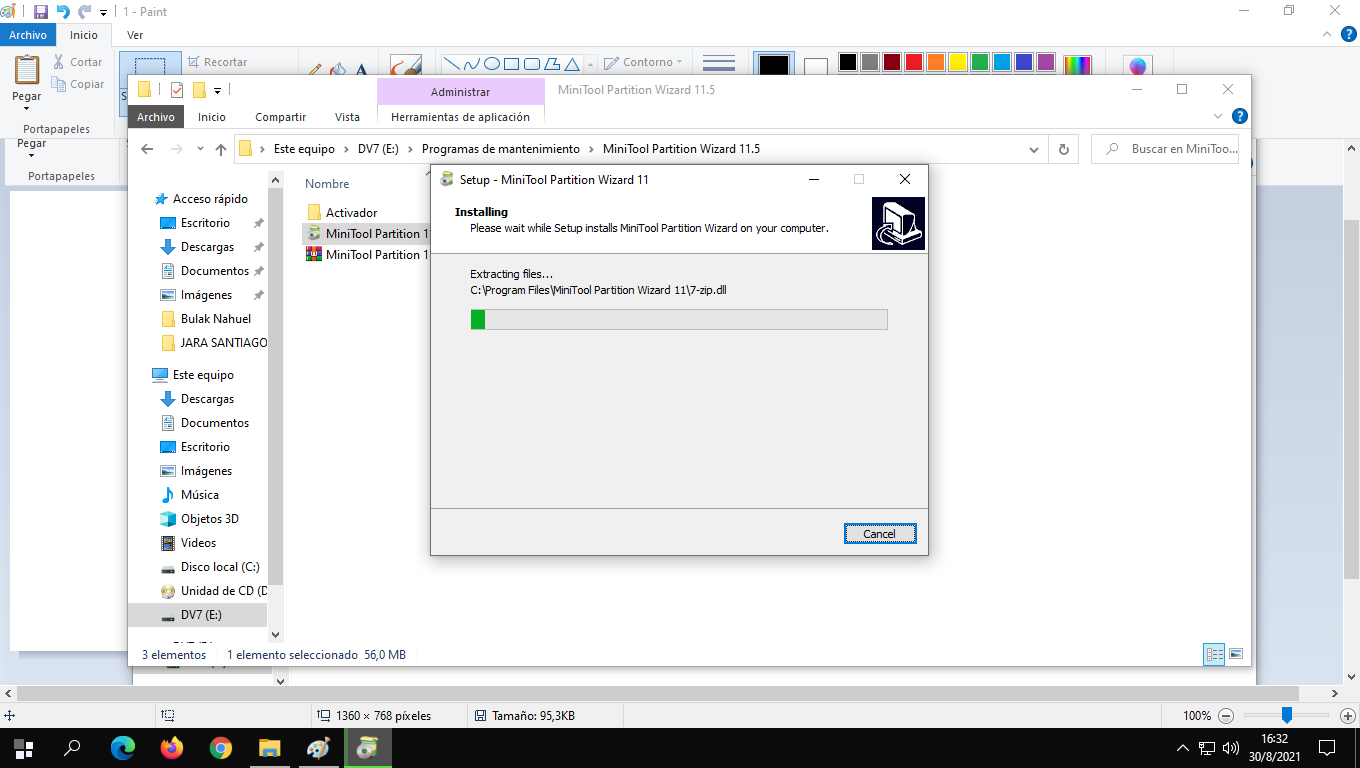Open Paint 3D from the ribbon
This screenshot has width=1360, height=768.
[1137, 66]
